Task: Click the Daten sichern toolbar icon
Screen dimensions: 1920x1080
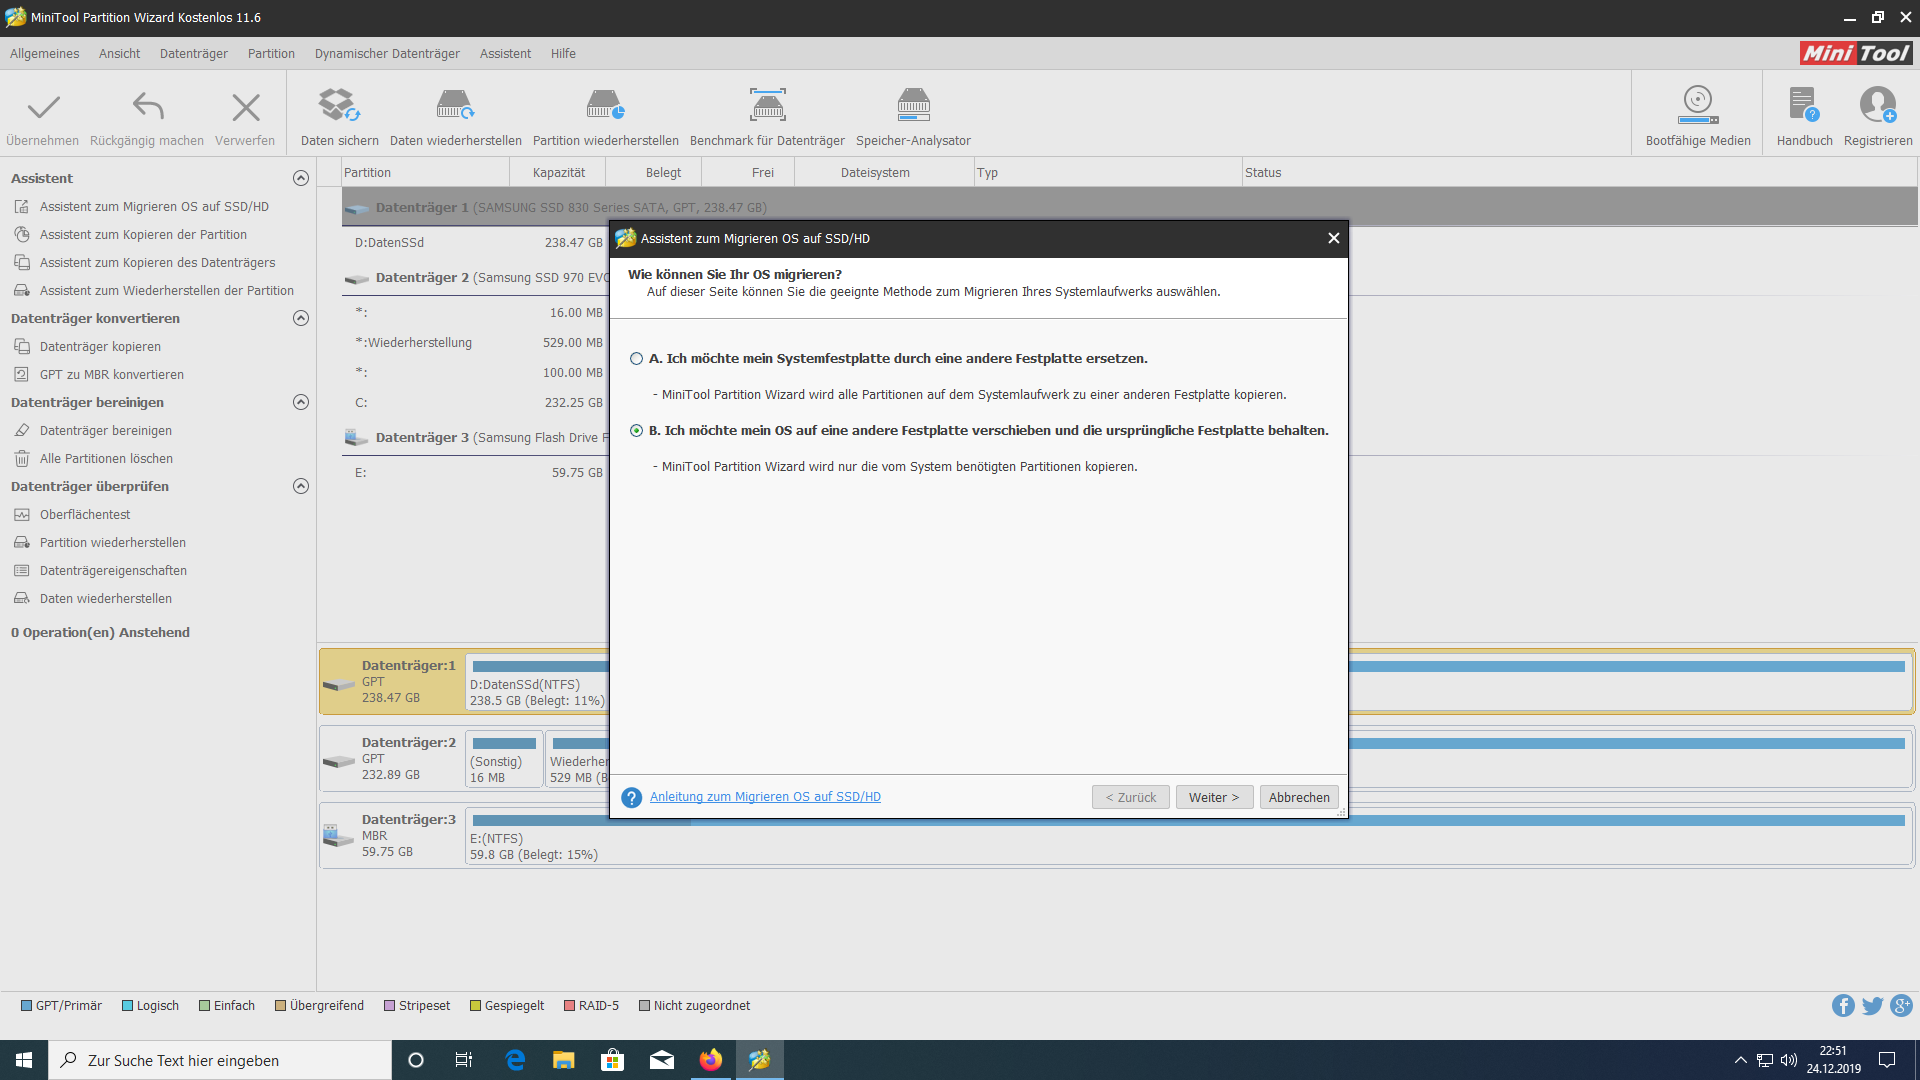Action: (339, 106)
